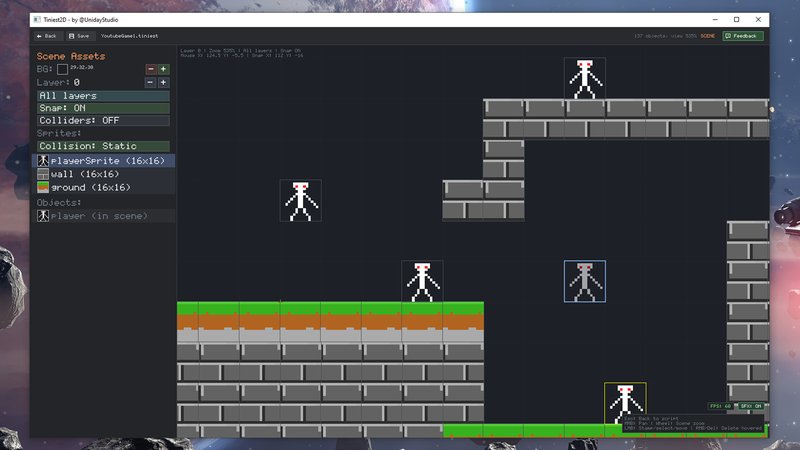Click the objects count and view percentage text
This screenshot has height=450, width=800.
(x=665, y=36)
